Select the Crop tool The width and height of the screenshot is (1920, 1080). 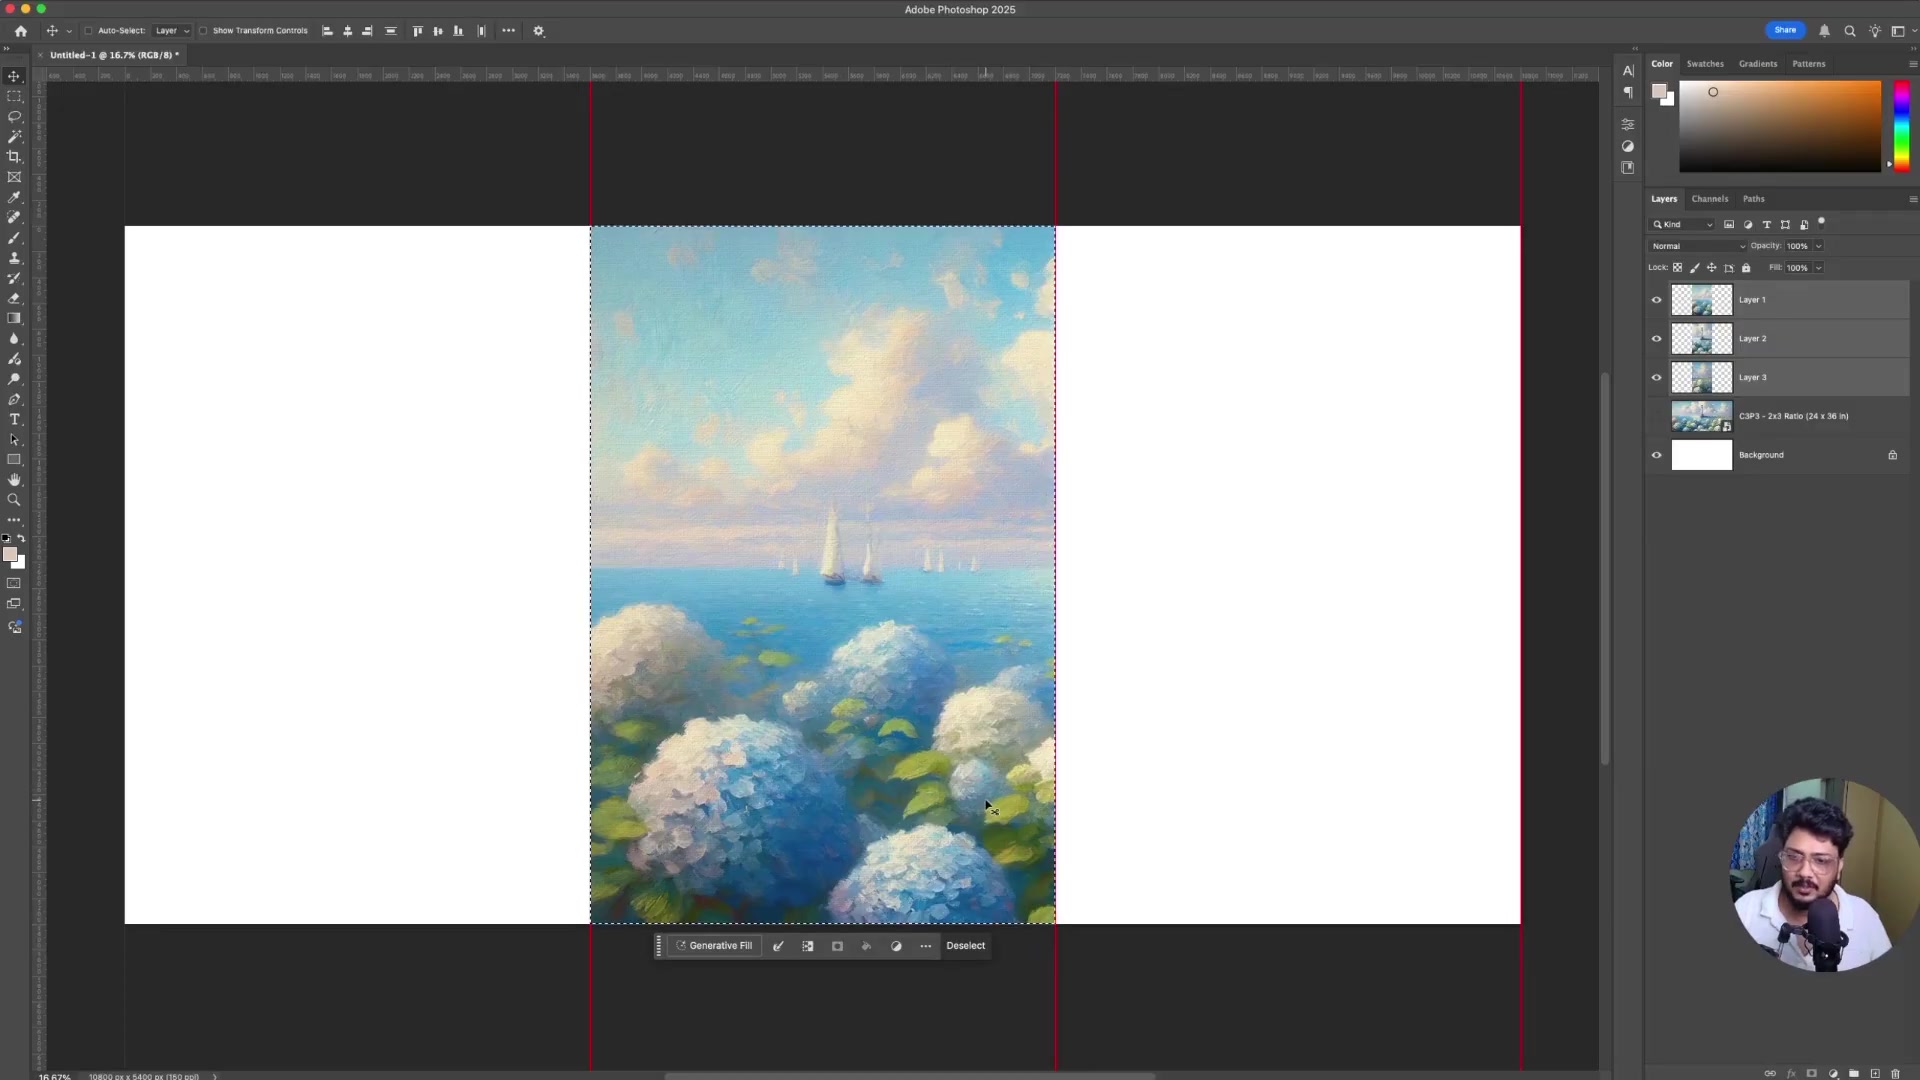point(14,157)
